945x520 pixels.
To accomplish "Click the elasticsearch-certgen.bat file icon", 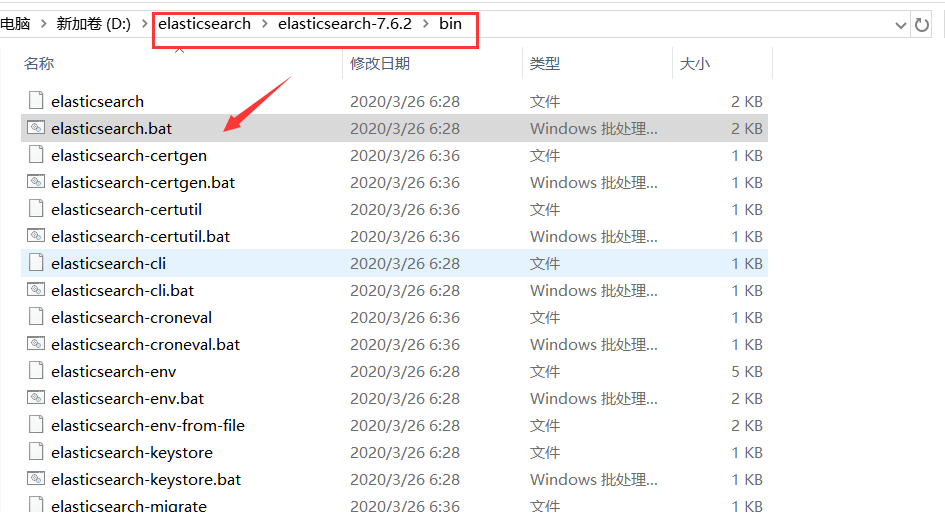I will pos(36,181).
